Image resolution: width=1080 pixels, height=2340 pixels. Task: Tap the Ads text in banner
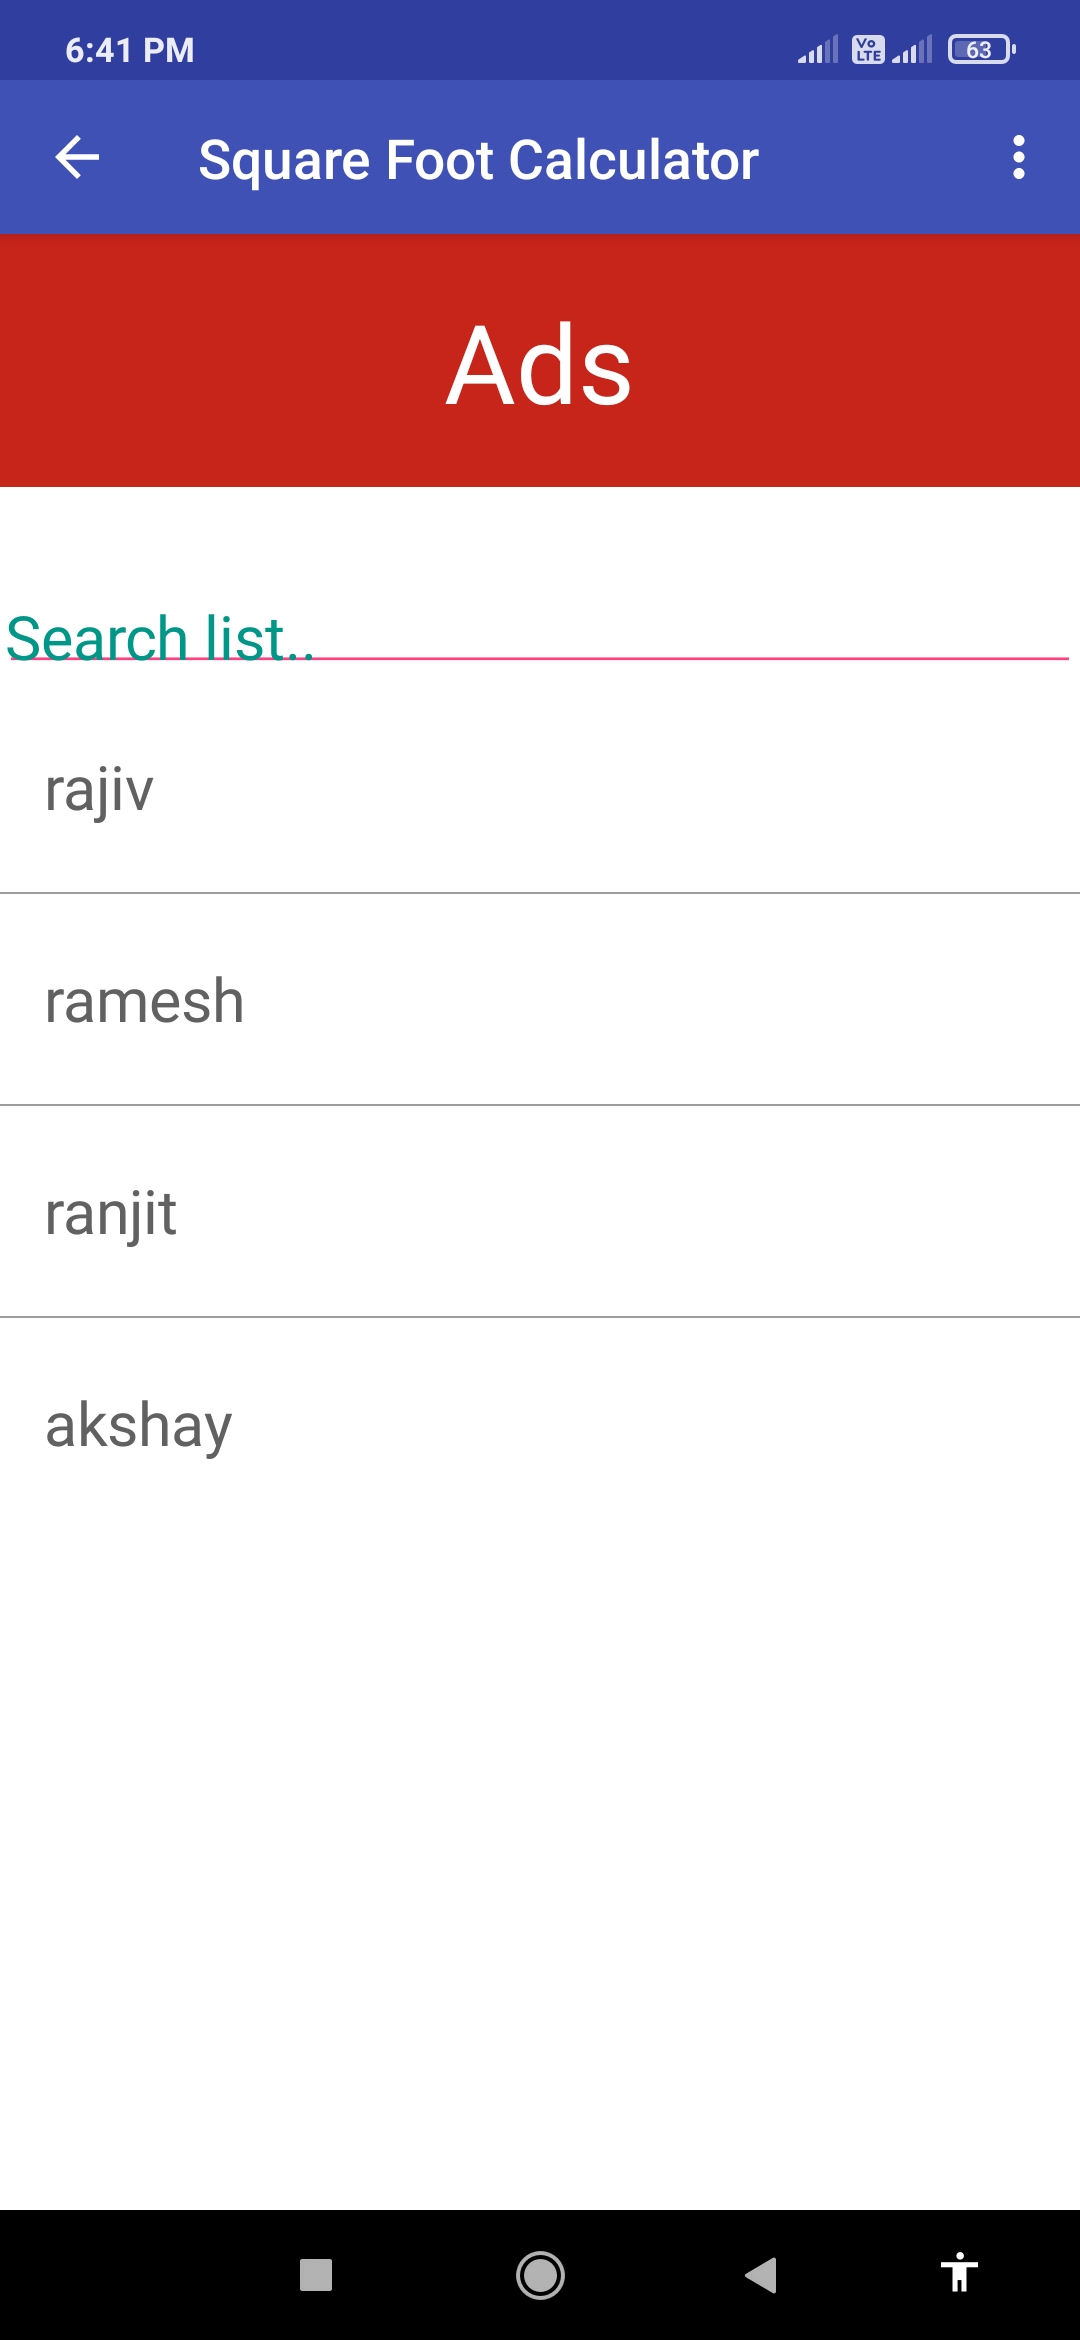pos(539,365)
